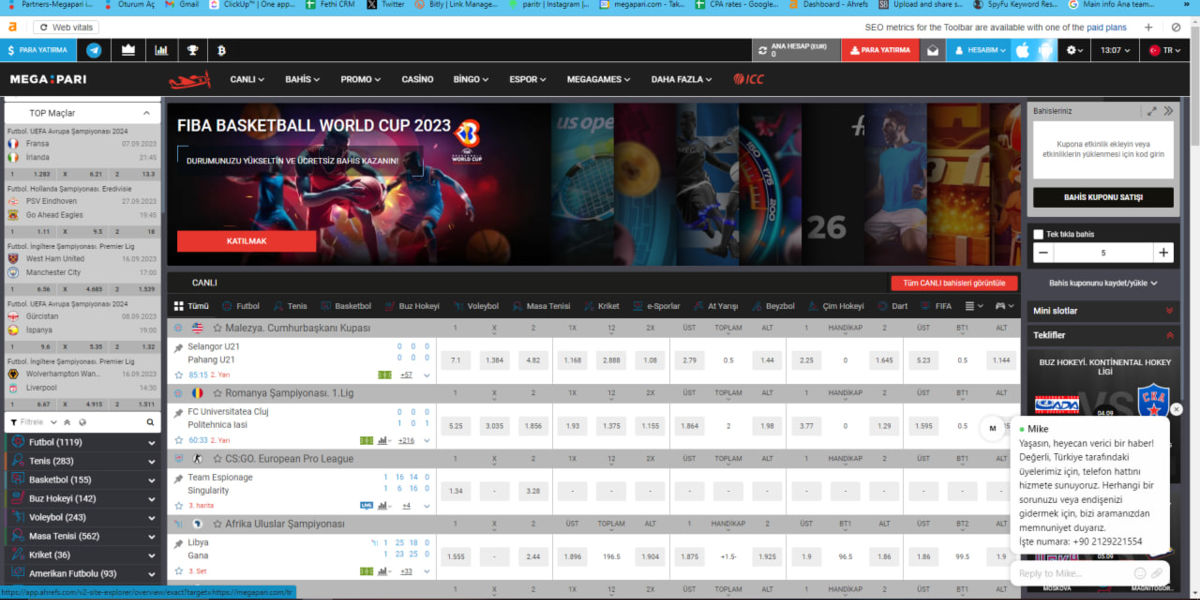Click the Reply to Mike input field
The width and height of the screenshot is (1200, 600).
pos(1070,573)
